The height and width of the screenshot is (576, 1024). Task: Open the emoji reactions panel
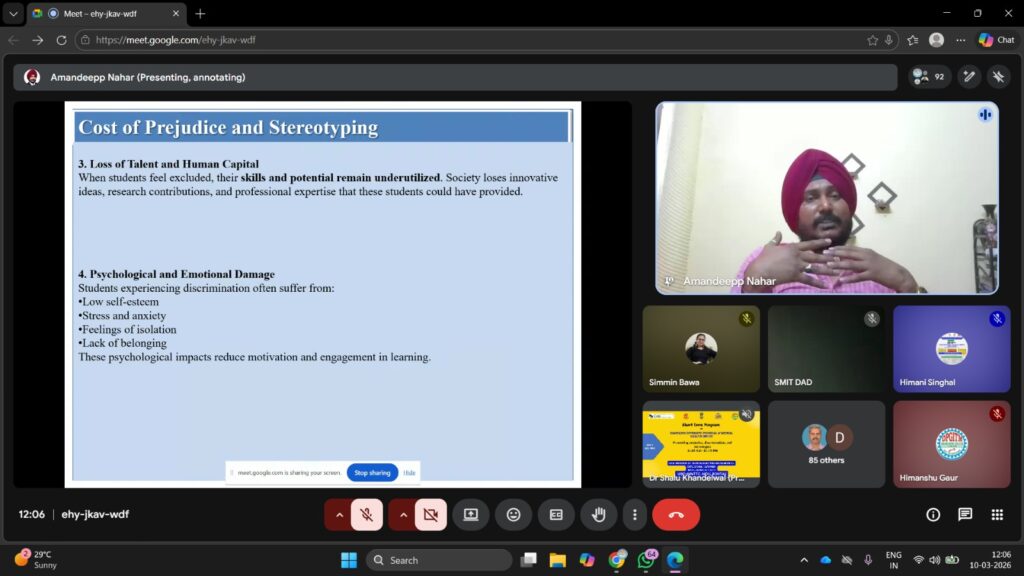tap(513, 514)
